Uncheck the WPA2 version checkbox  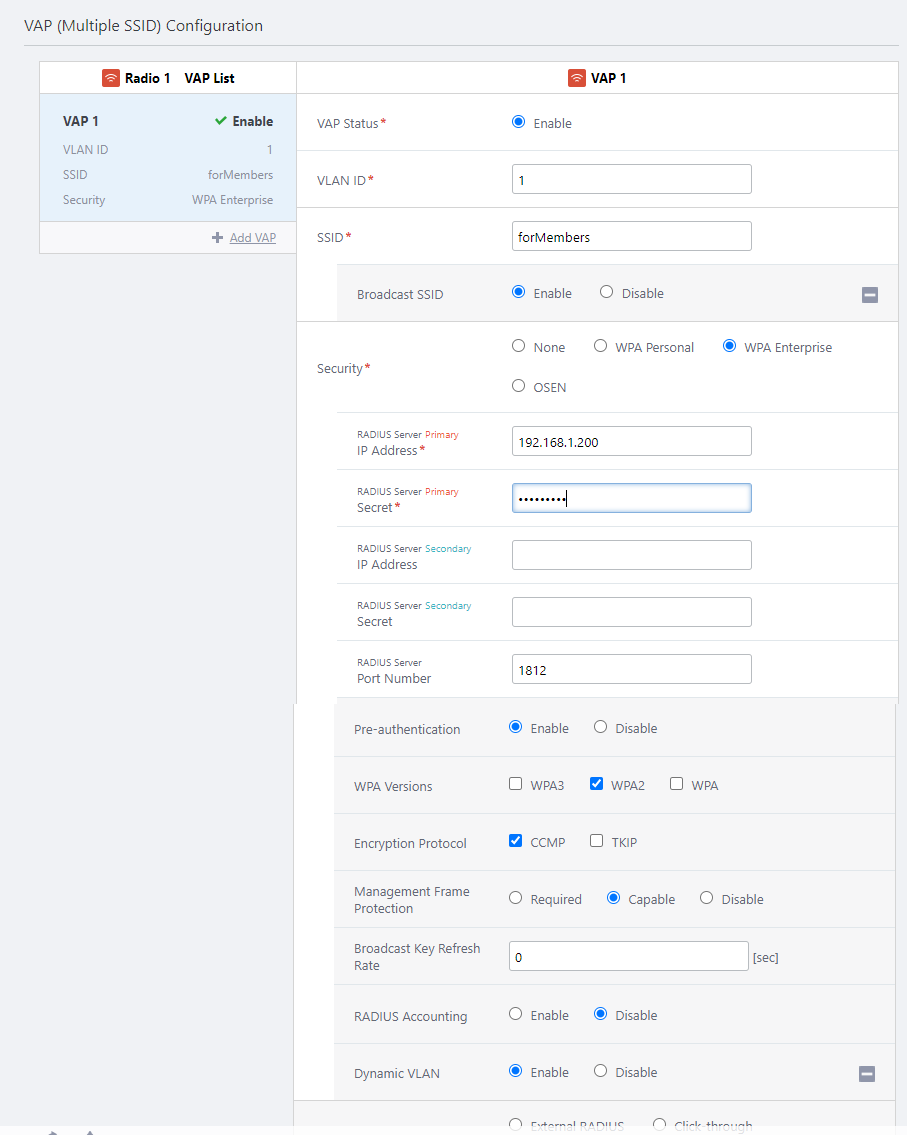tap(597, 784)
